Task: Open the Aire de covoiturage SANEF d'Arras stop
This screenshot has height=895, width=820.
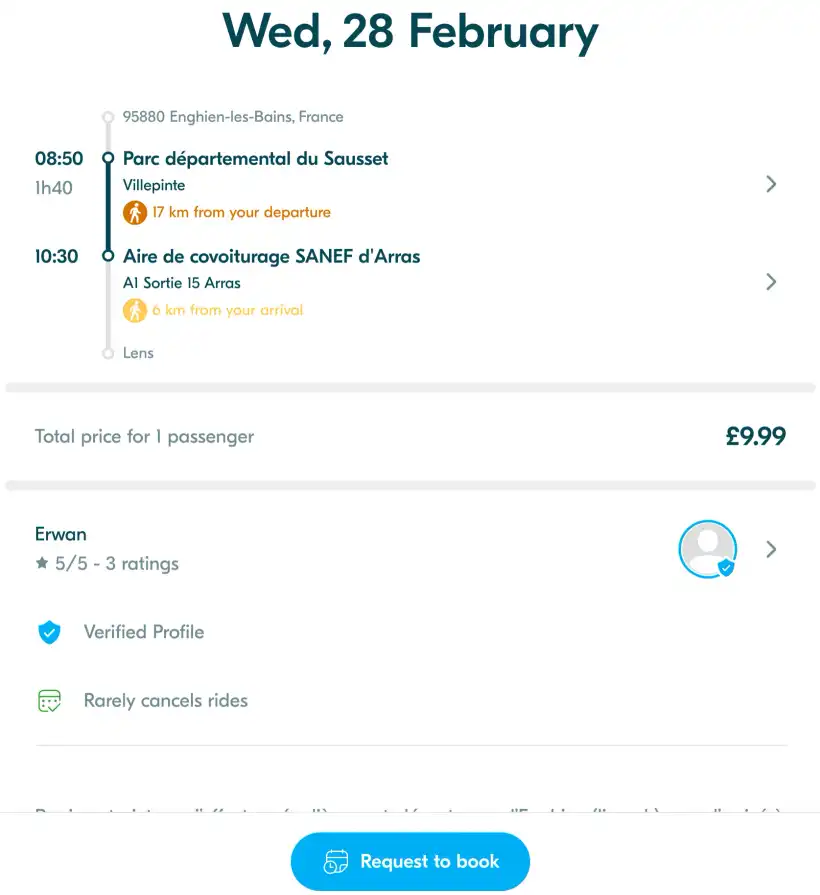Action: coord(271,257)
